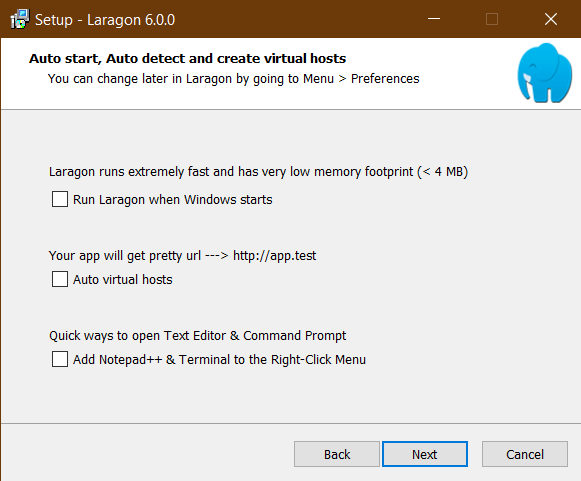Click the Setup installer icon in title bar
Screen dimensions: 581x481
pos(20,19)
